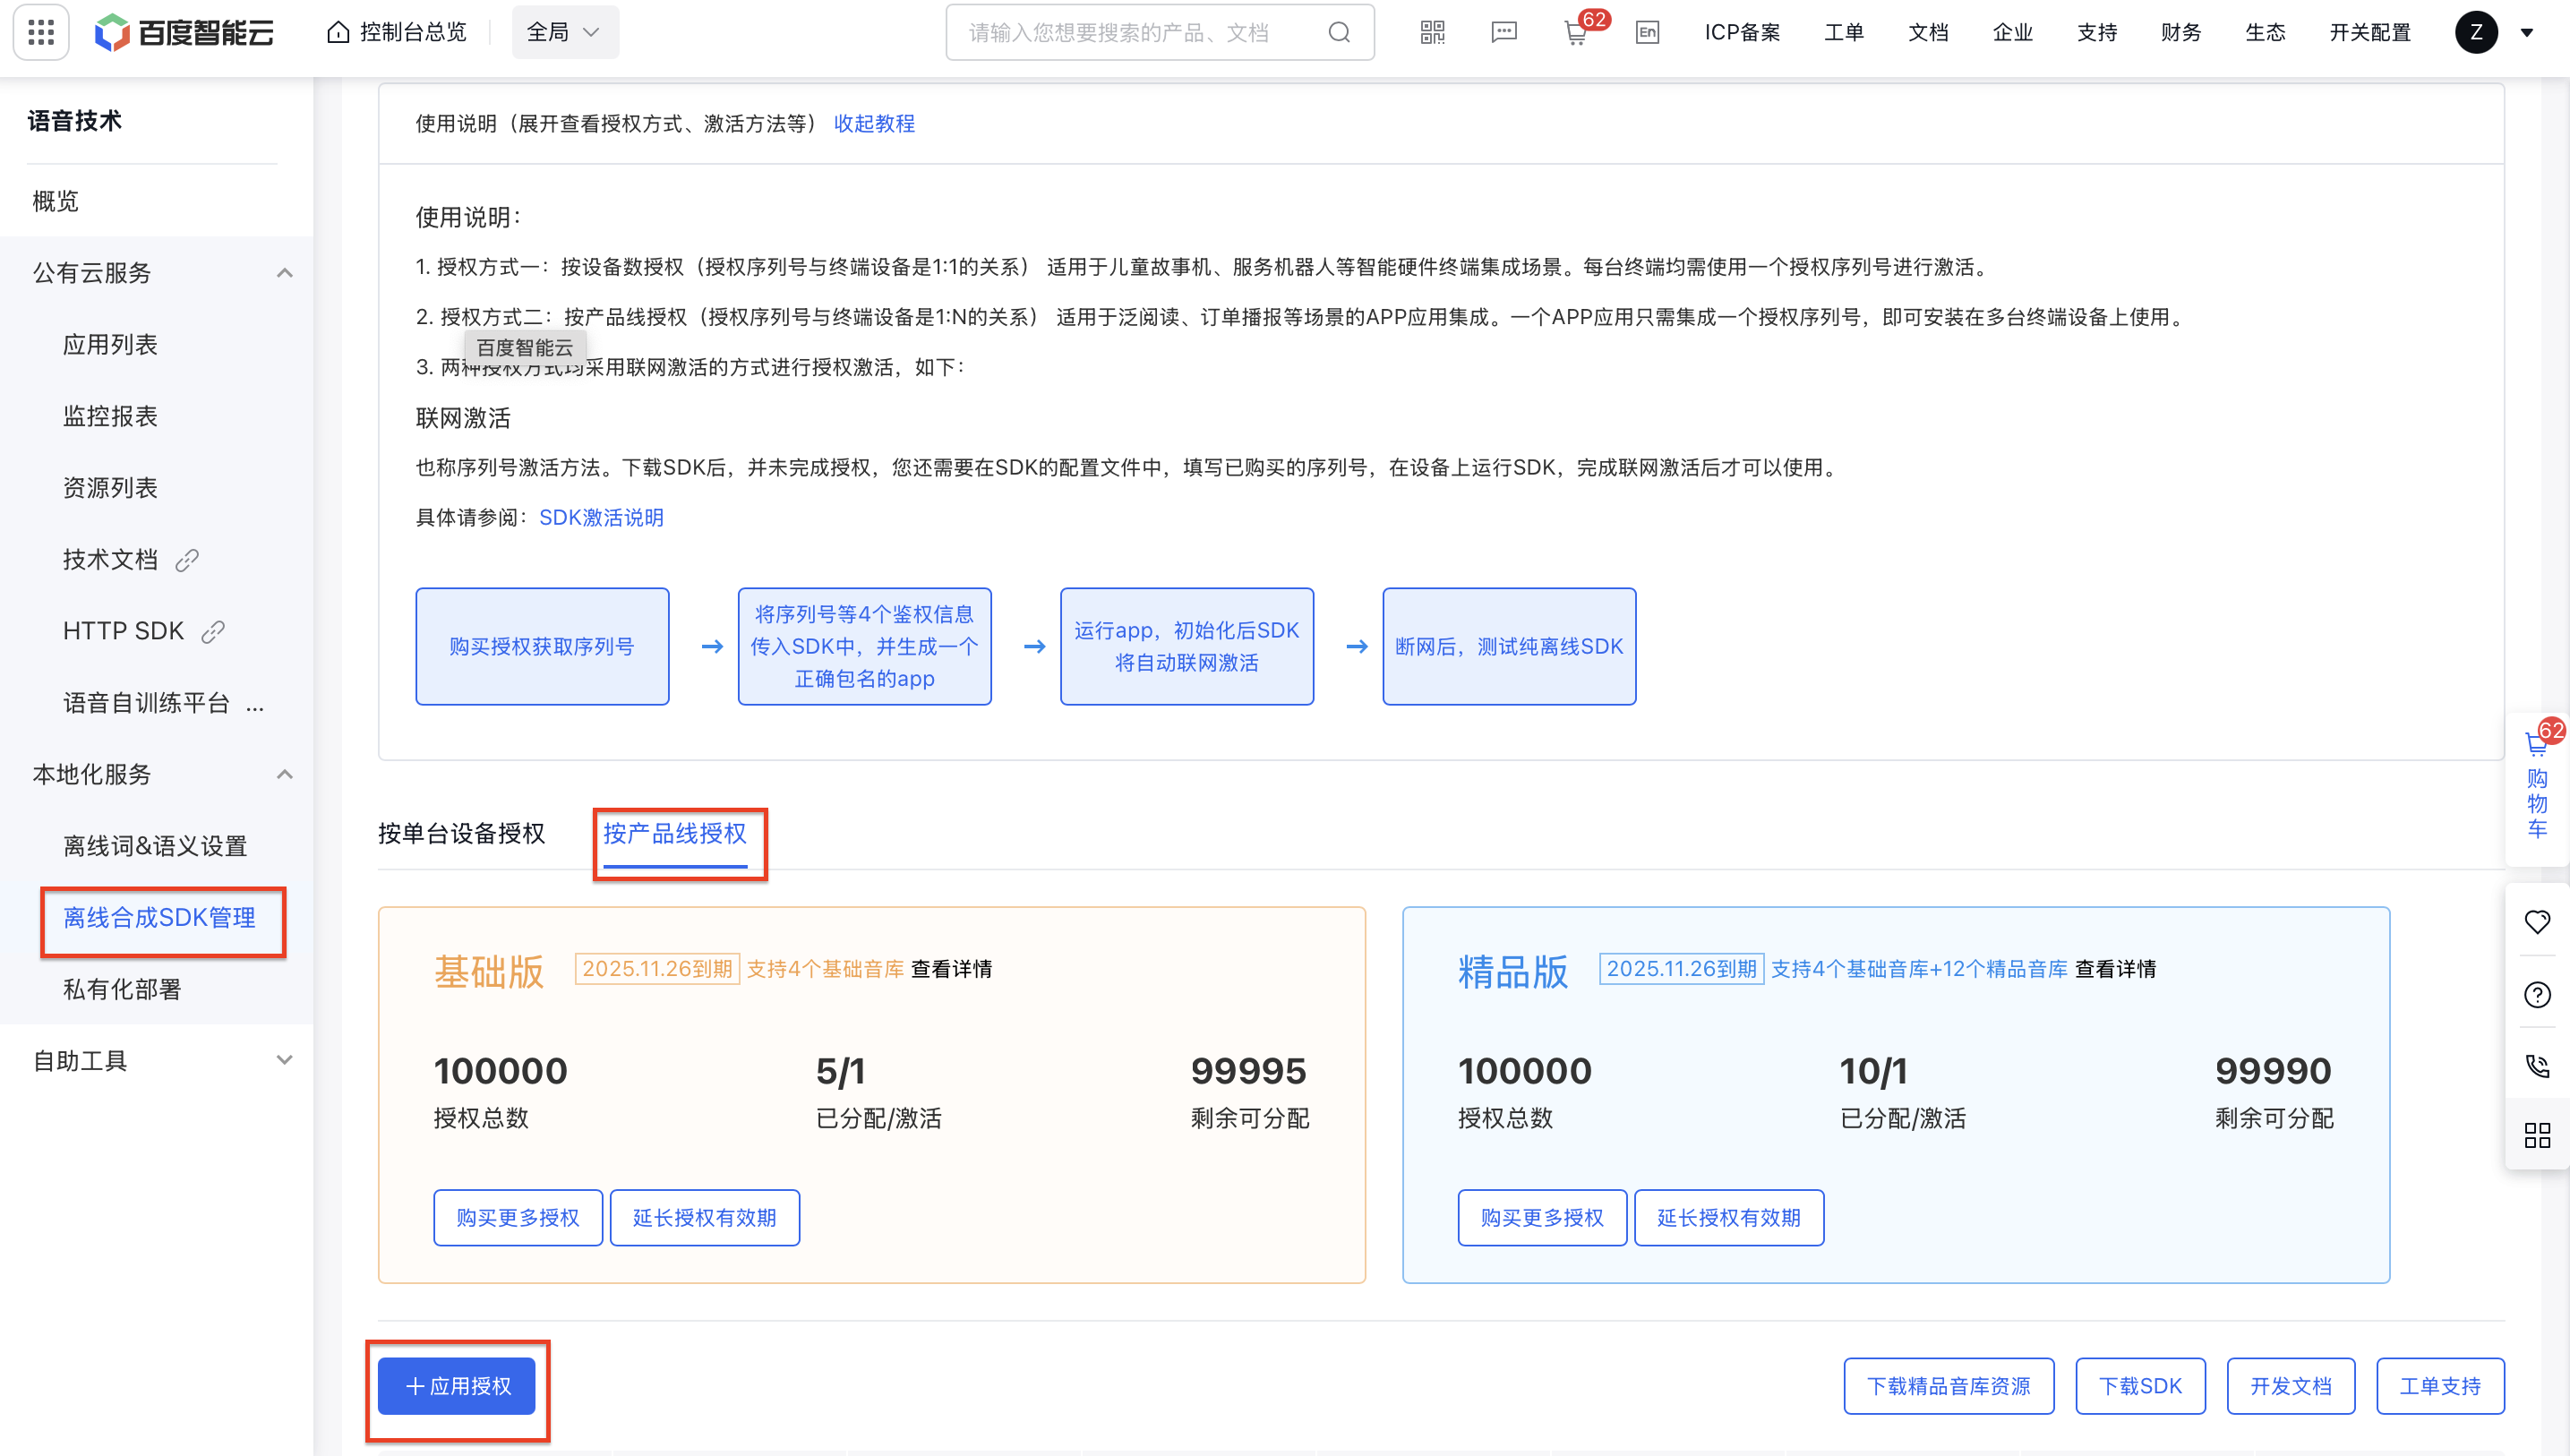Click the heart favorite icon on right rail
Image resolution: width=2570 pixels, height=1456 pixels.
(x=2537, y=921)
